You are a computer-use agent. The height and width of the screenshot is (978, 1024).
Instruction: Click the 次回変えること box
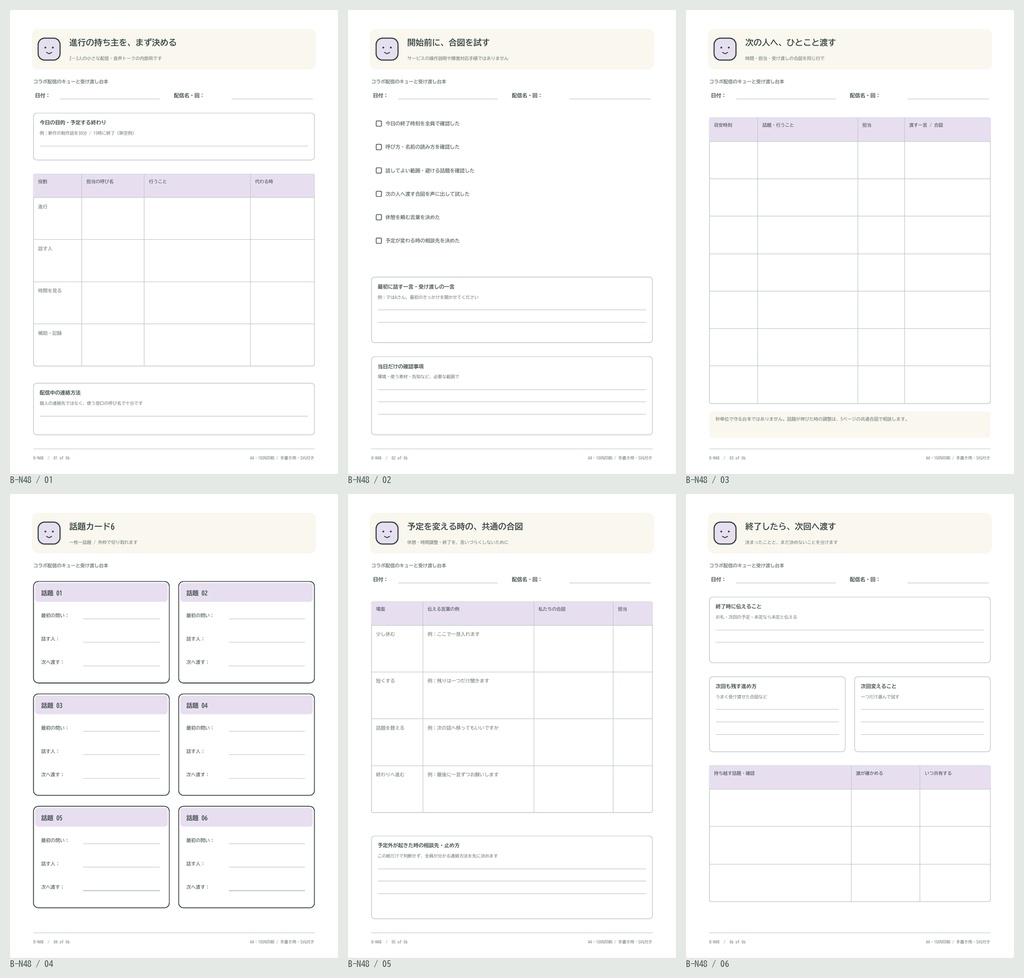922,714
